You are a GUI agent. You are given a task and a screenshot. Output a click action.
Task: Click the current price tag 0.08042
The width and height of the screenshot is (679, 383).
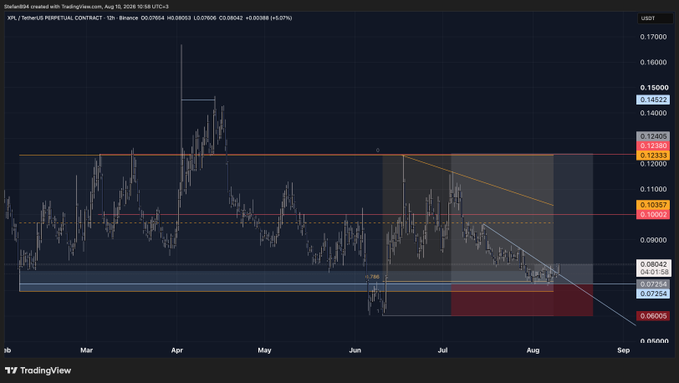(653, 264)
